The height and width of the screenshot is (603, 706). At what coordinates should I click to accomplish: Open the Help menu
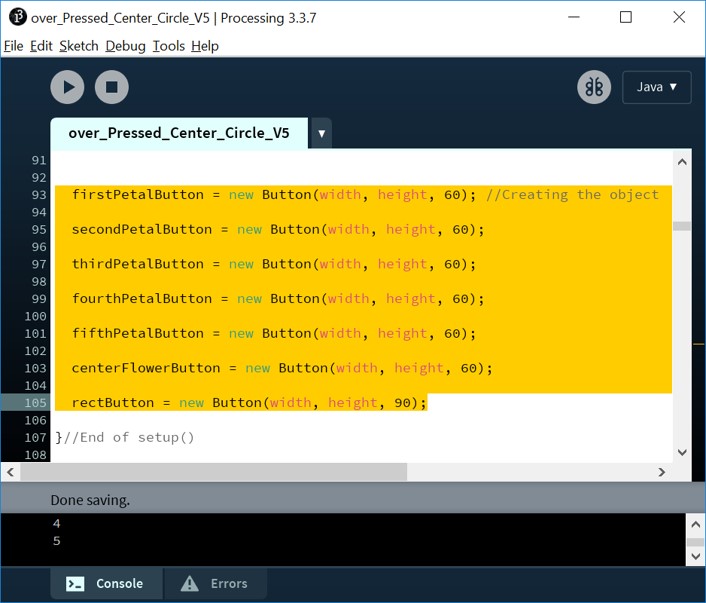pos(205,46)
